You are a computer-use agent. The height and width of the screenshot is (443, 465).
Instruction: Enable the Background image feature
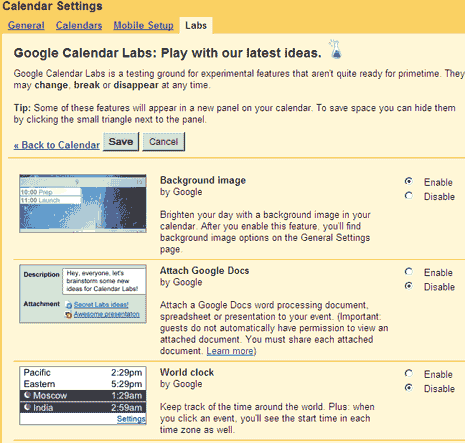tap(409, 181)
